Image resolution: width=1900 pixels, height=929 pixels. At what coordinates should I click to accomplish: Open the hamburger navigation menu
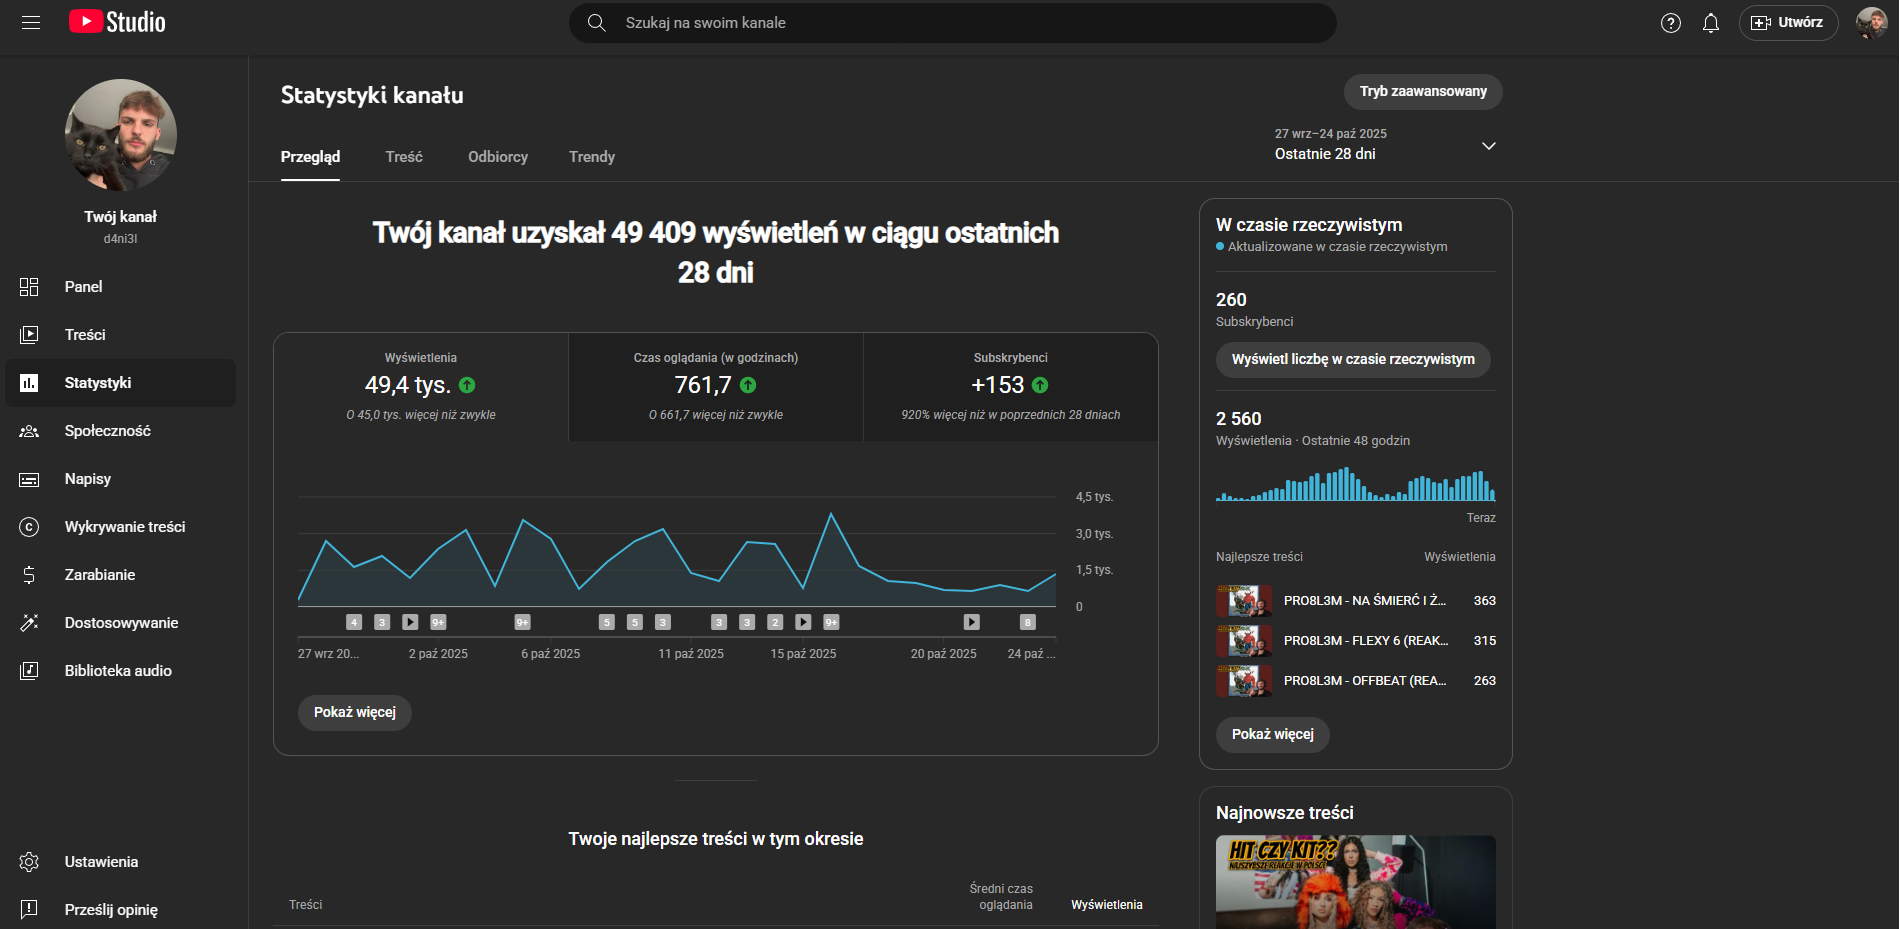tap(31, 22)
